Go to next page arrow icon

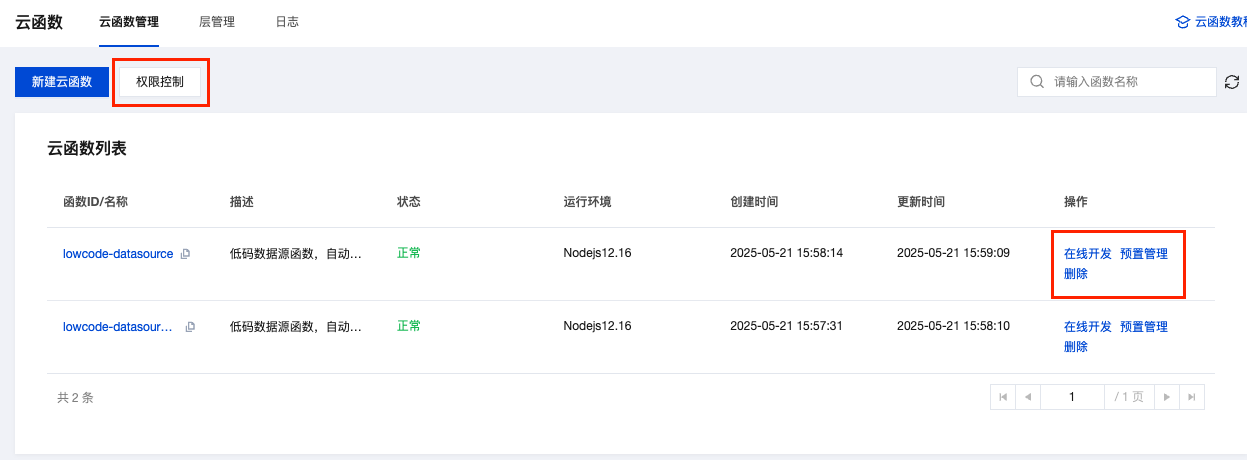tap(1166, 397)
